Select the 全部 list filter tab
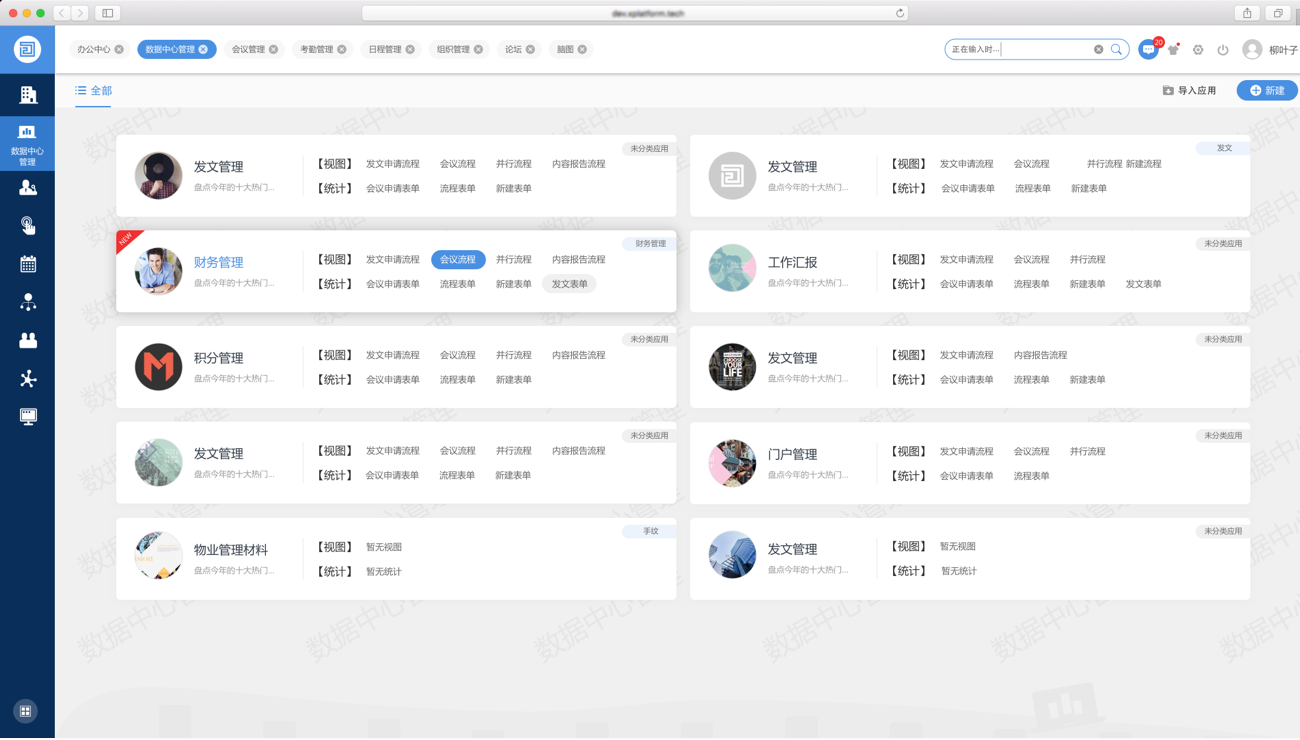The image size is (1300, 740). (x=94, y=91)
